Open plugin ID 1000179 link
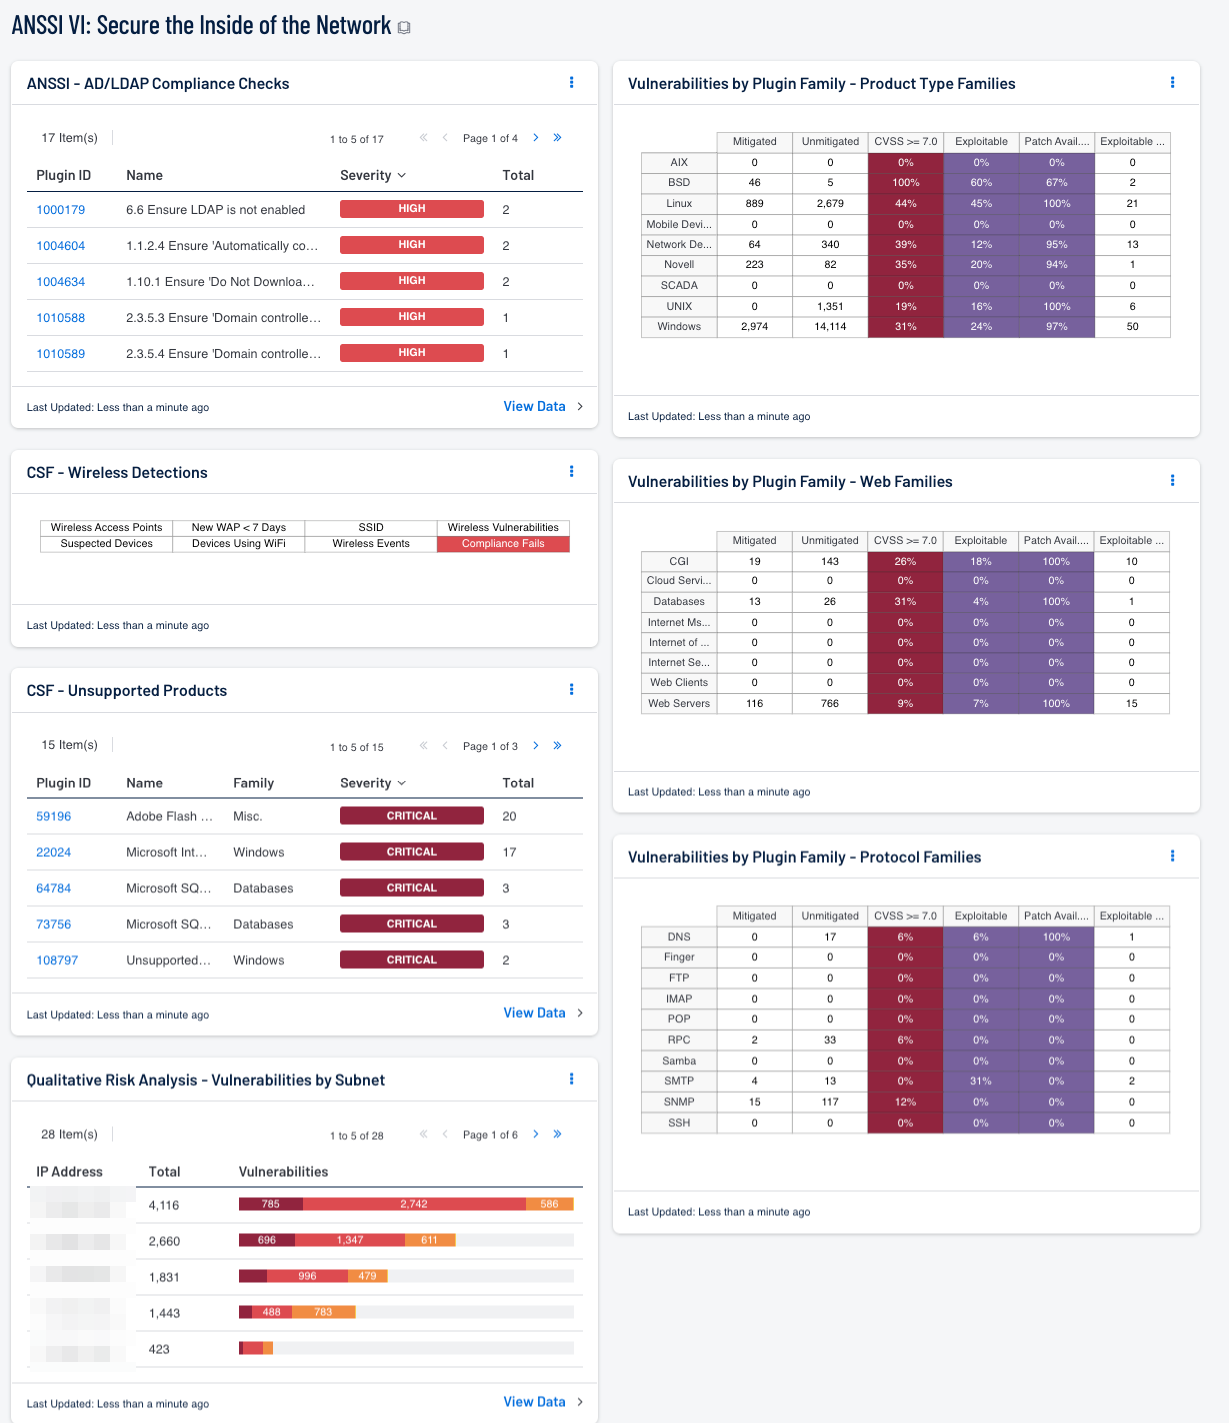 click(x=61, y=210)
